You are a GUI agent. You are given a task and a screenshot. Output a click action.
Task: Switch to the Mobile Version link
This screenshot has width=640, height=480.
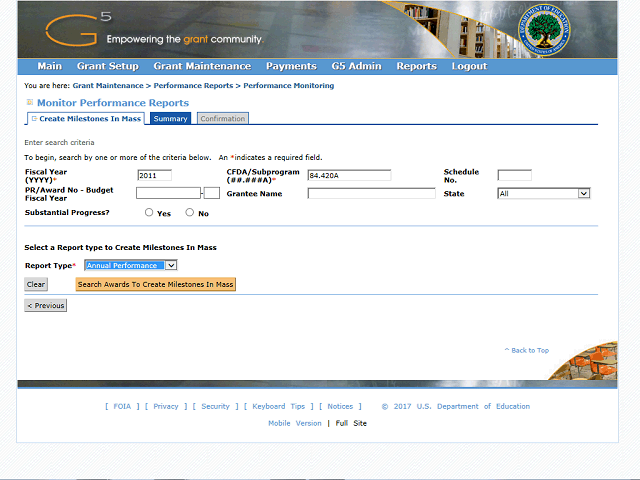(295, 423)
